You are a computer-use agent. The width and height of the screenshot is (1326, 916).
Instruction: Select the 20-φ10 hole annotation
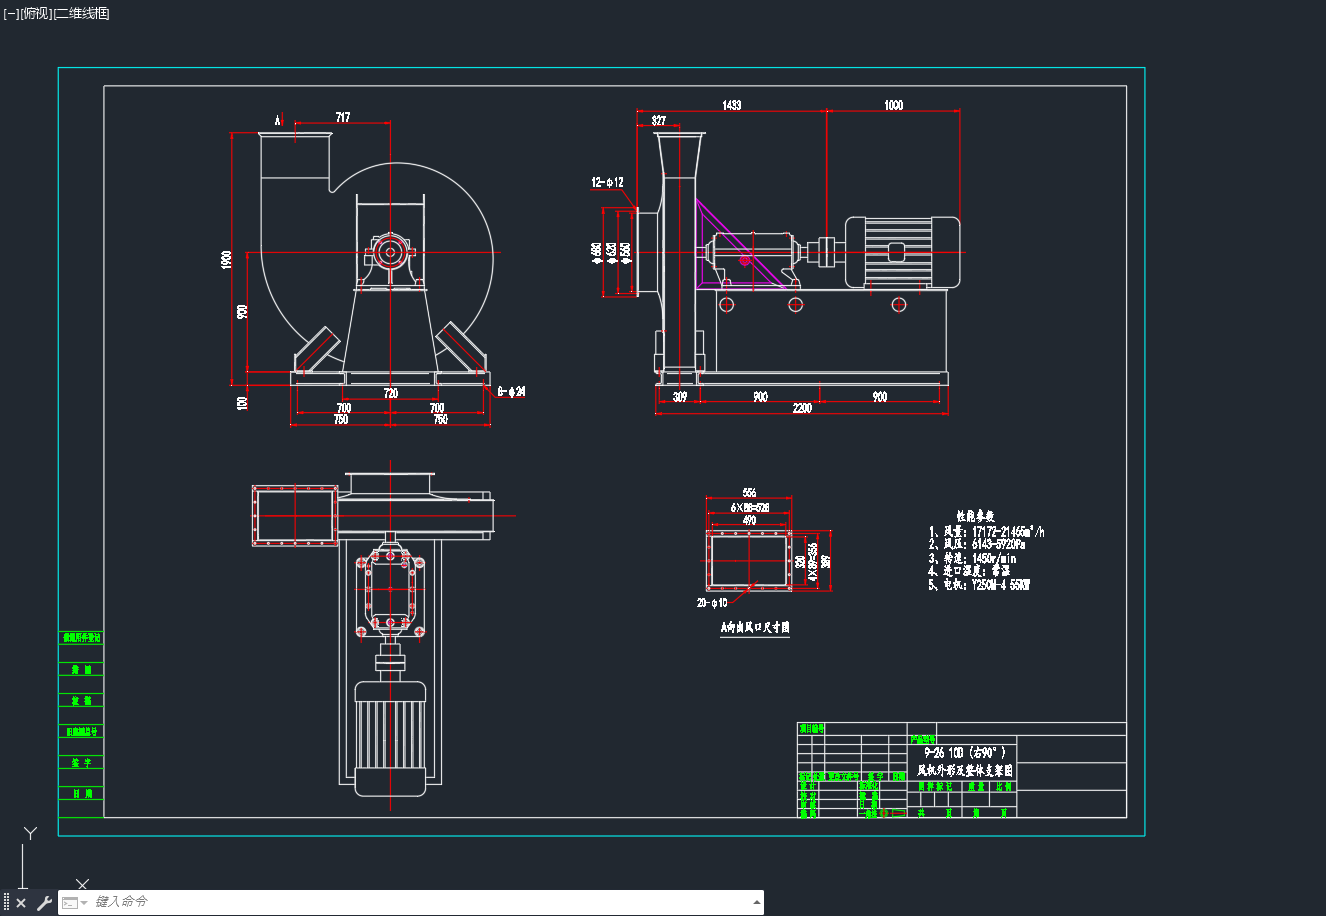tap(712, 603)
